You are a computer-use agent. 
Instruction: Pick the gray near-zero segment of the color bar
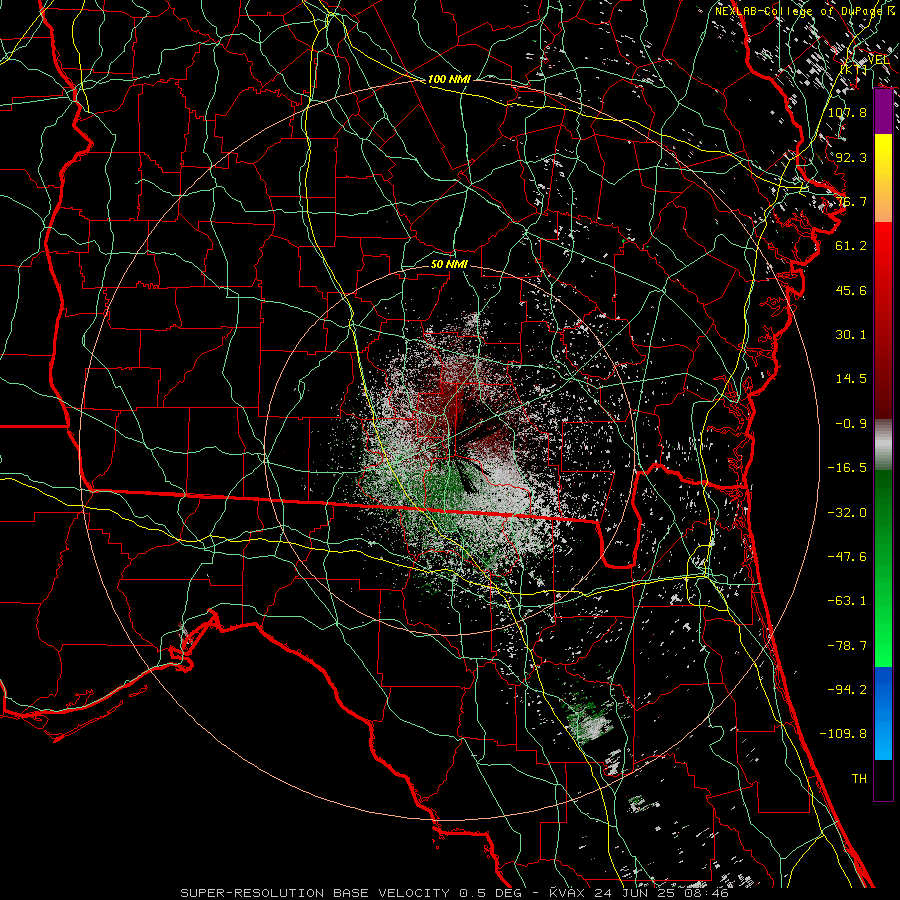click(883, 445)
